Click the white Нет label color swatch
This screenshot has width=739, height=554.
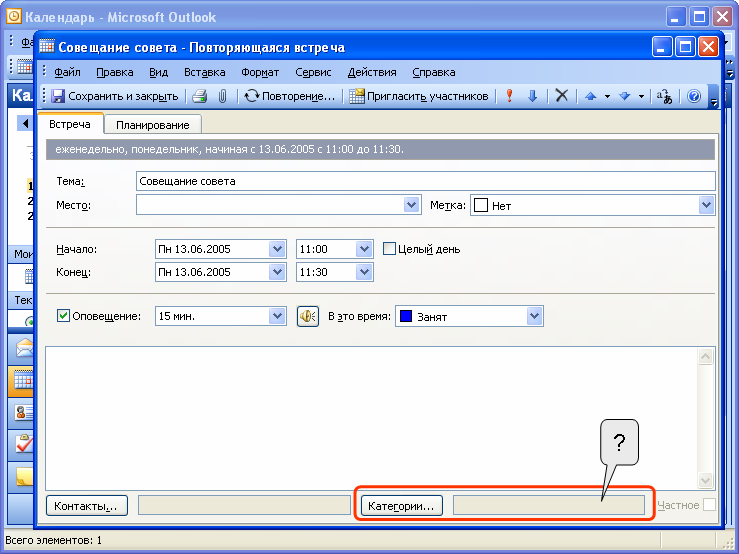click(480, 205)
